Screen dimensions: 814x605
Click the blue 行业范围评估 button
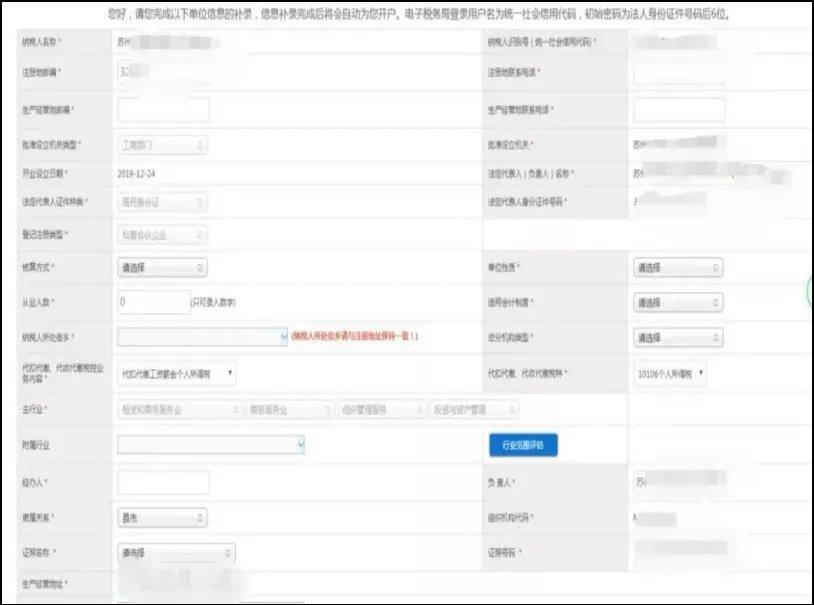(x=523, y=445)
